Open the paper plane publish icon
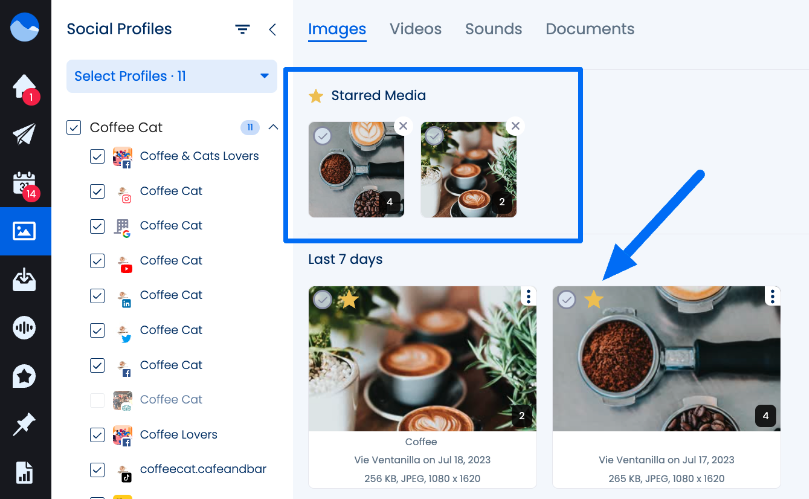This screenshot has width=809, height=499. click(24, 134)
